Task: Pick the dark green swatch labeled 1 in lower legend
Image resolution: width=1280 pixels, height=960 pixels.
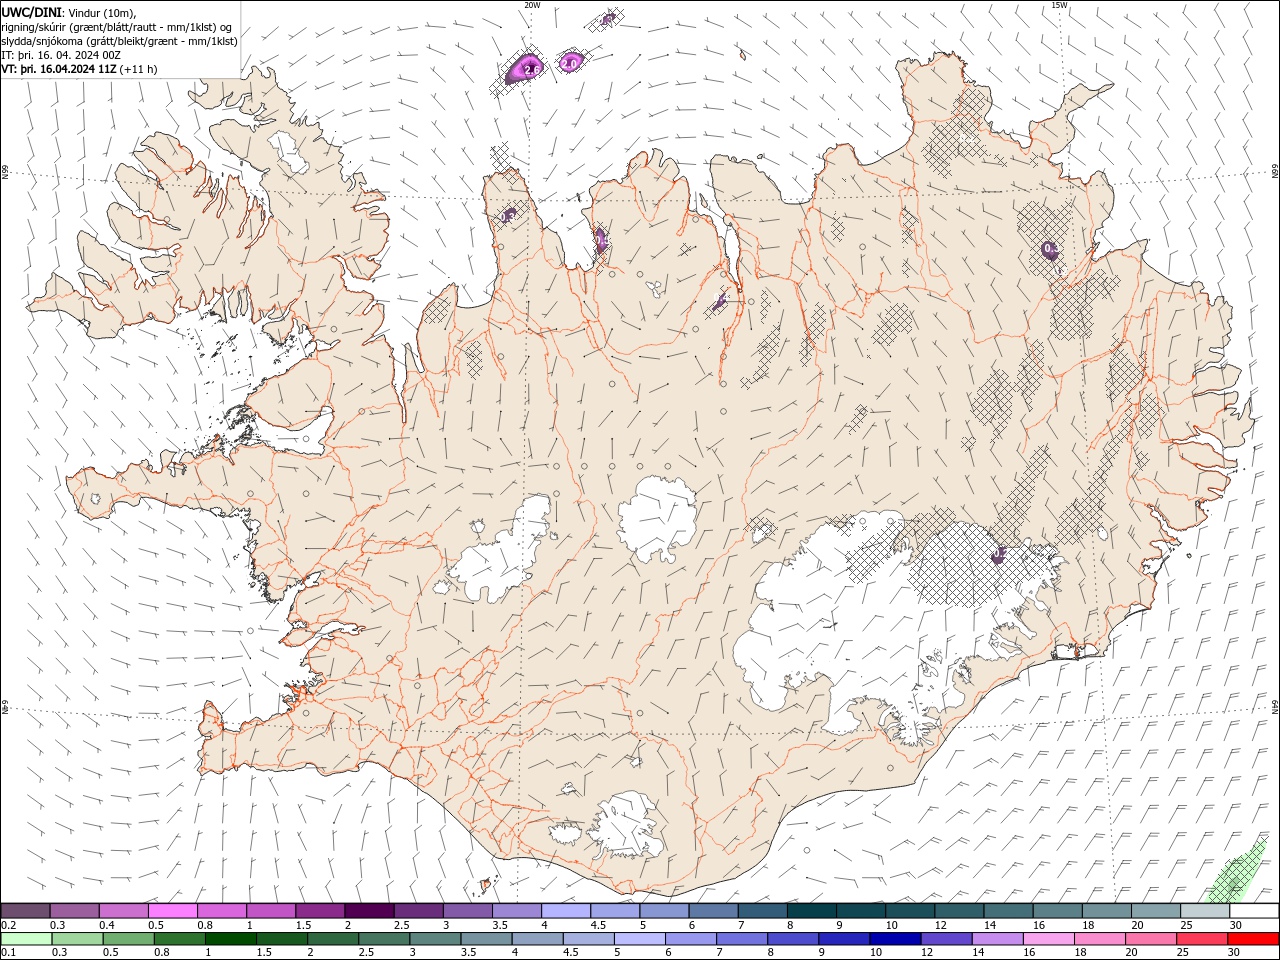Action: 229,939
